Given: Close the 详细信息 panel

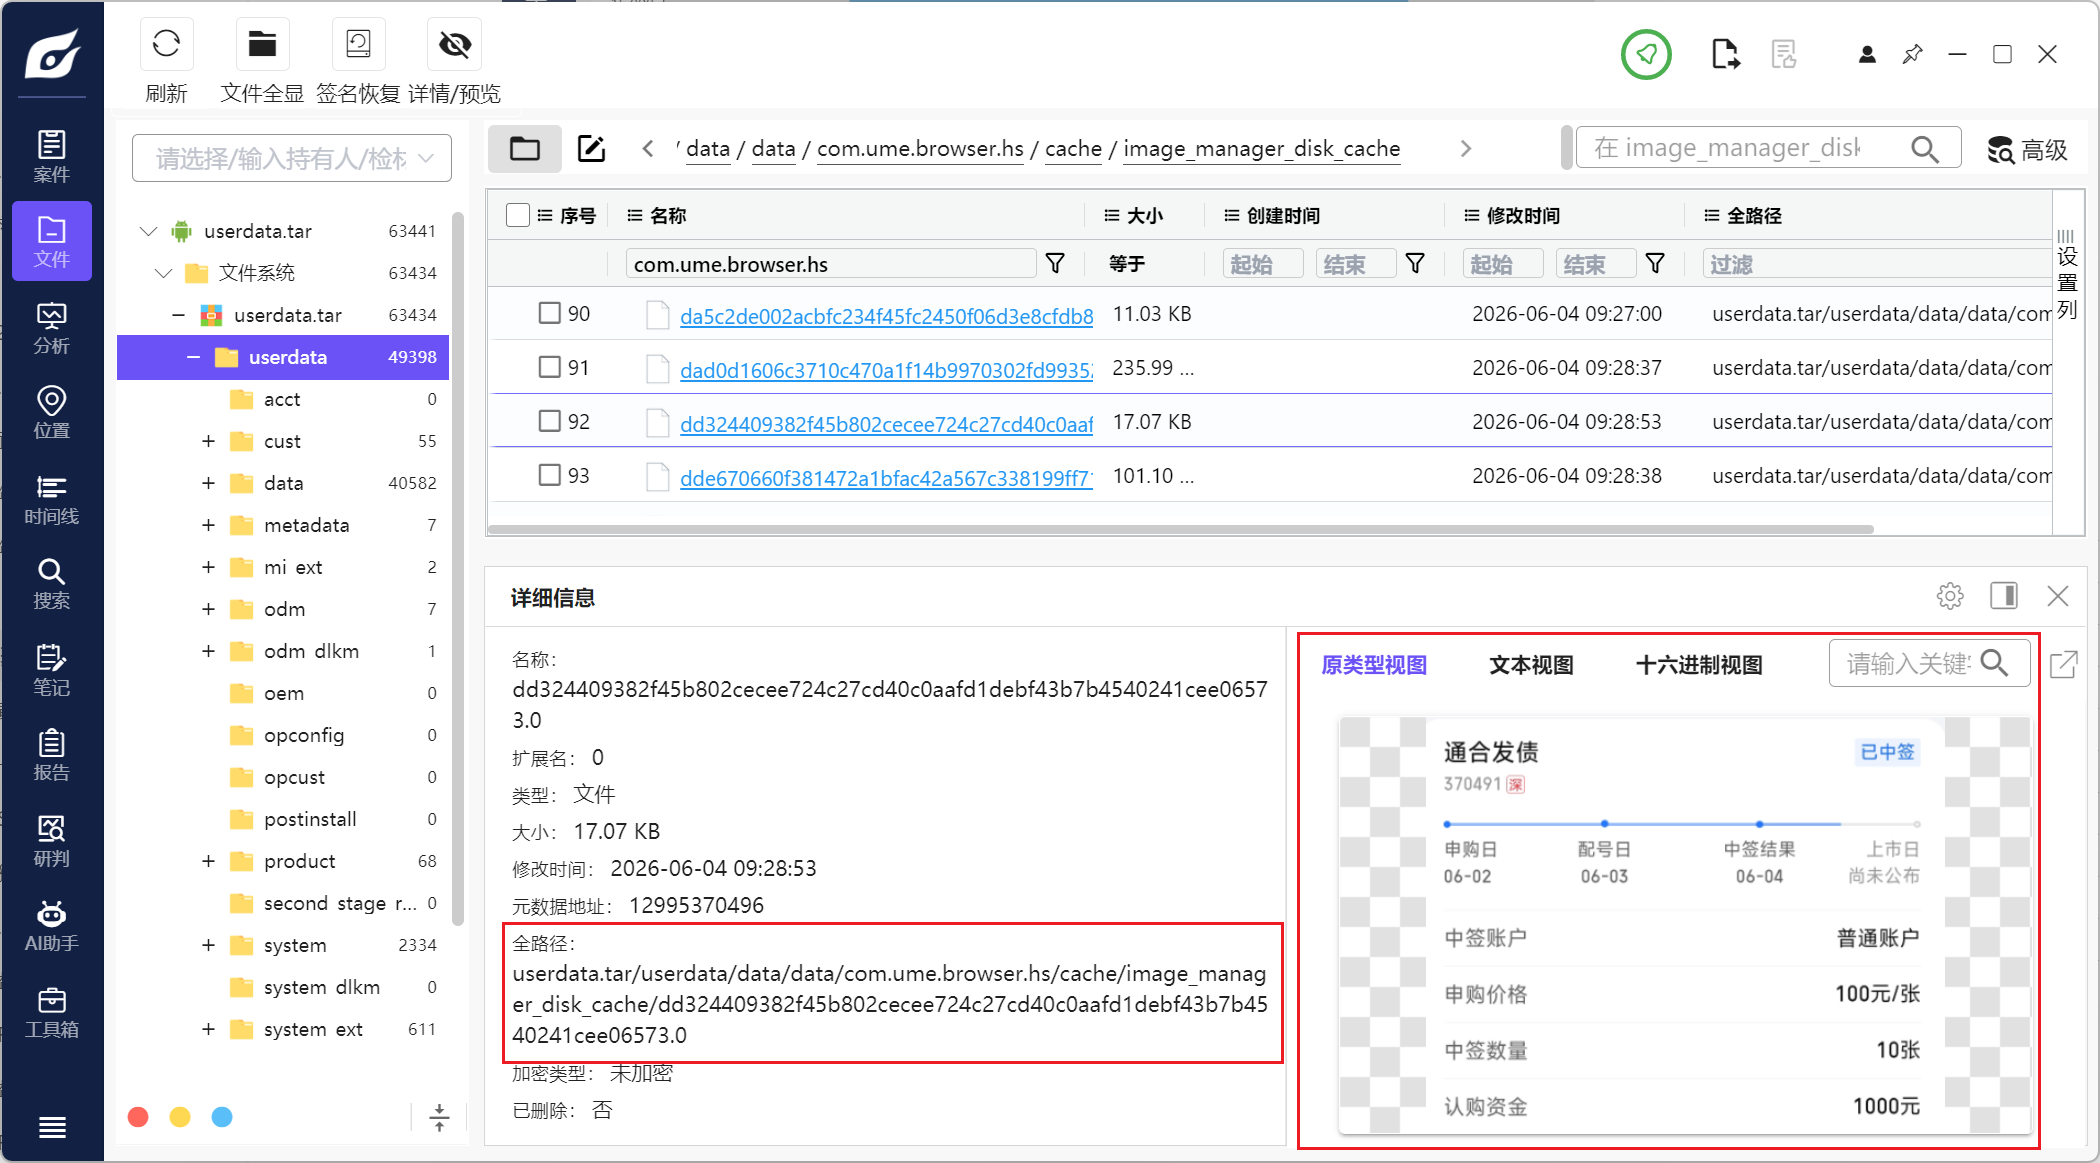Looking at the screenshot, I should click(x=2058, y=596).
